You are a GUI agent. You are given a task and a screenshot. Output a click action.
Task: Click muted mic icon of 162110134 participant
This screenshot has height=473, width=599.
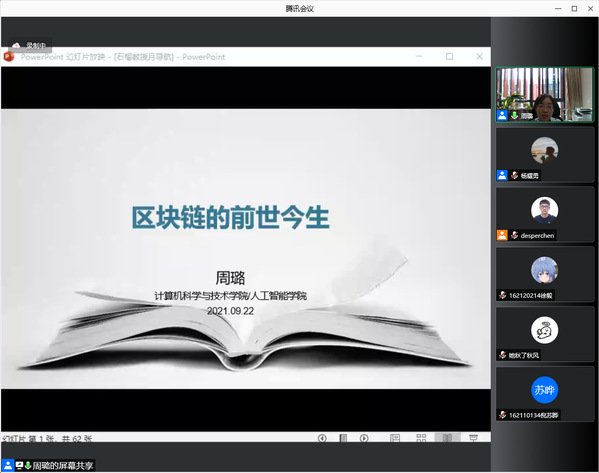pos(502,415)
